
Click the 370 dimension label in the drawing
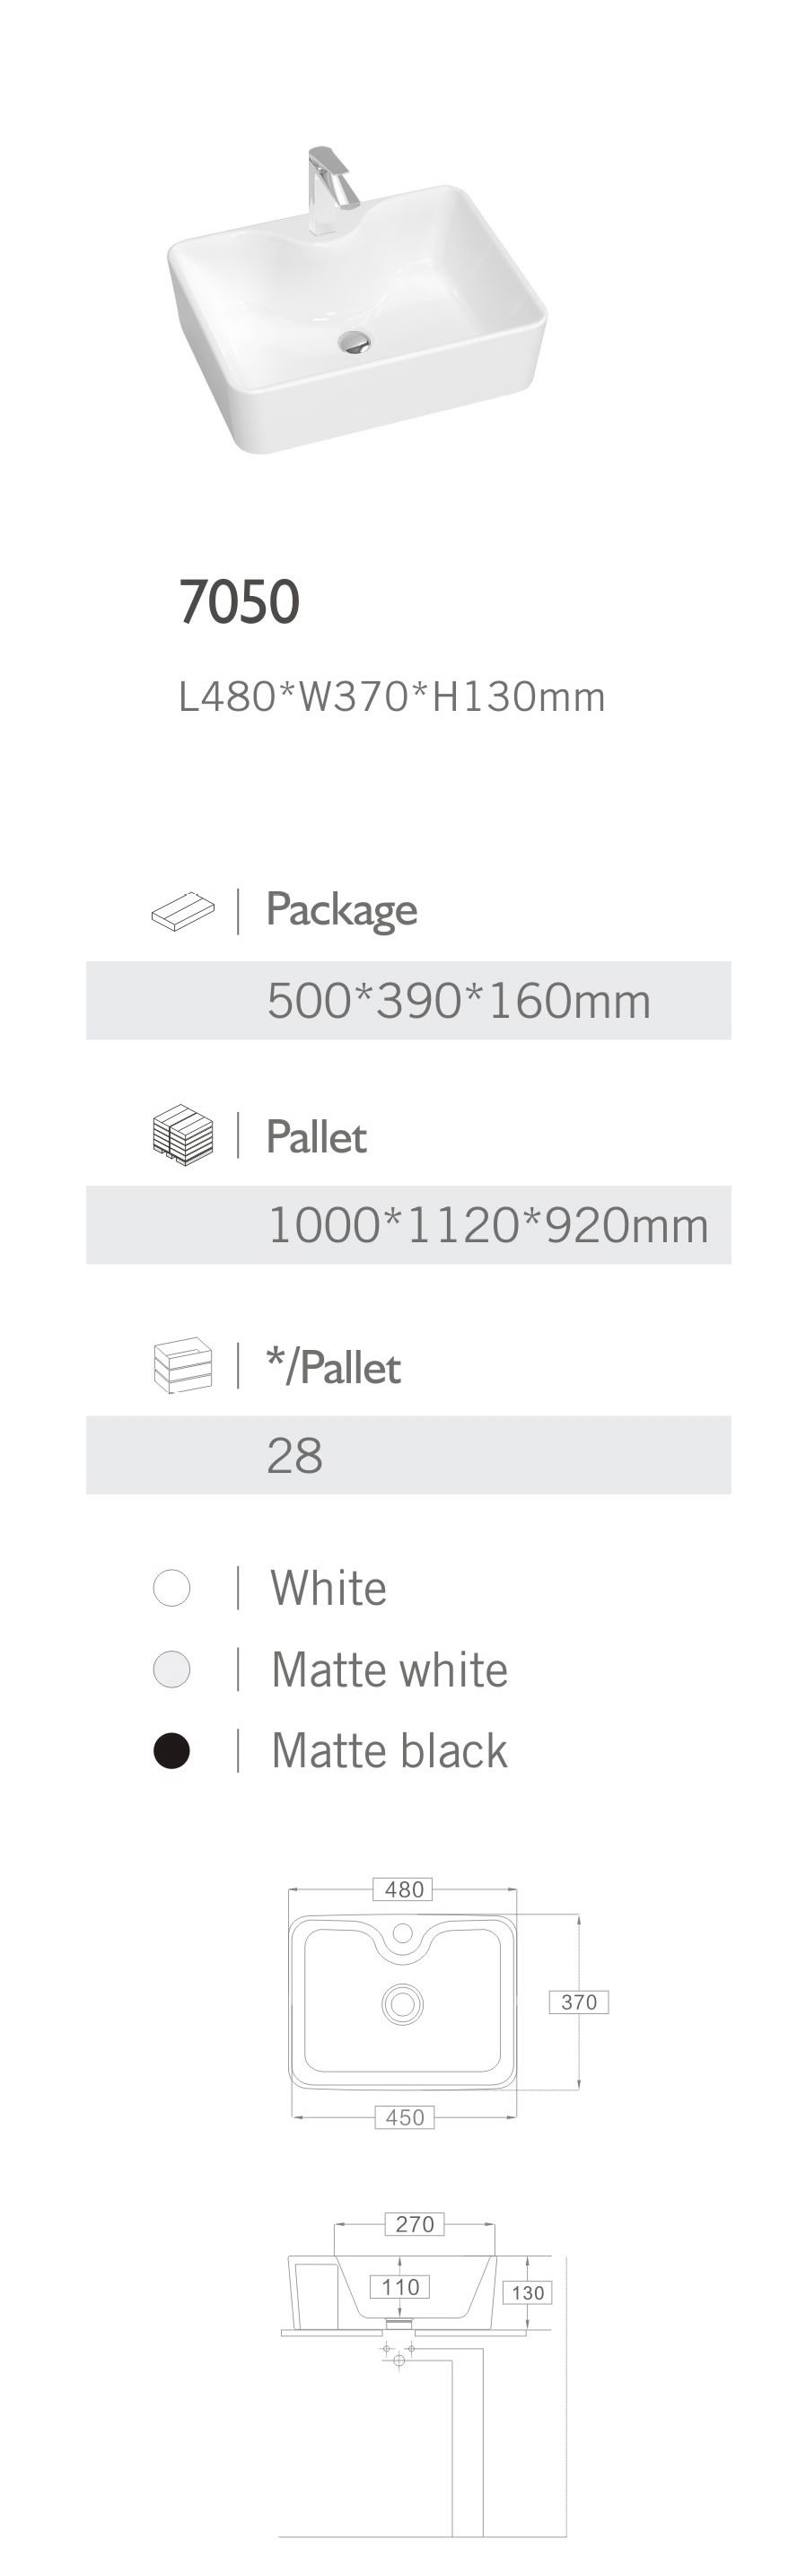(x=579, y=2001)
